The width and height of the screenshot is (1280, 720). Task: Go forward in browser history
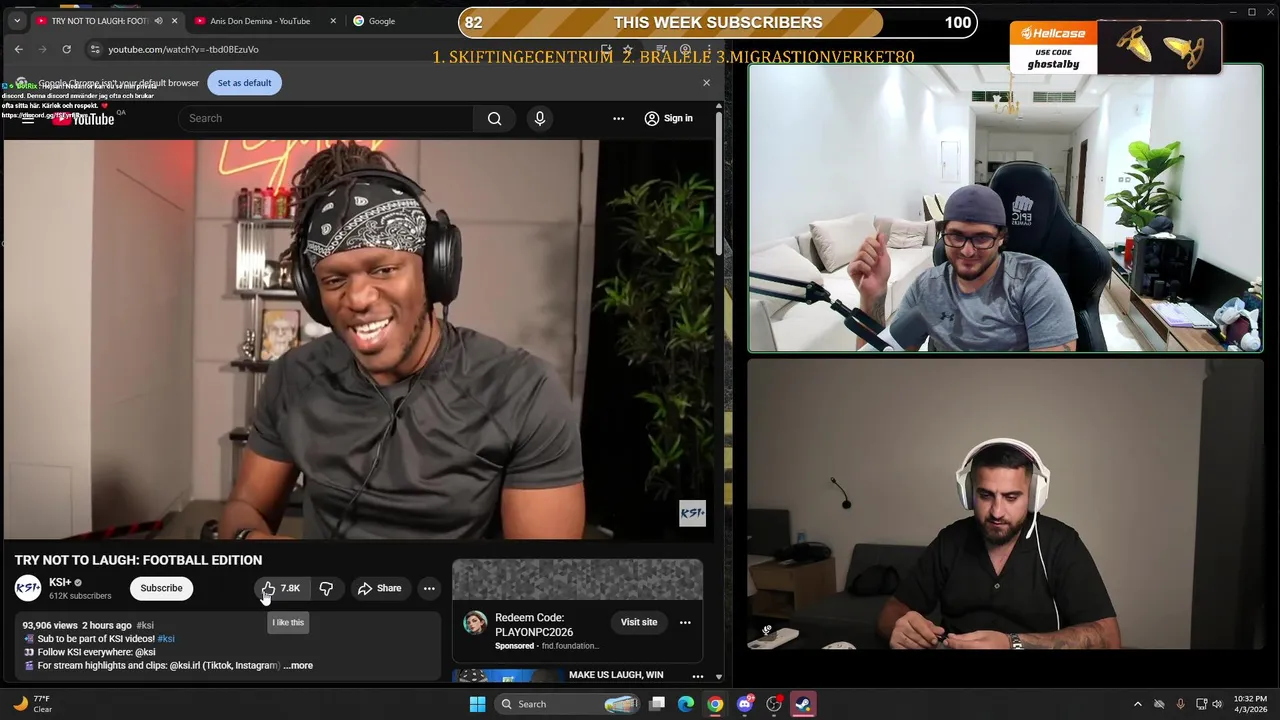[42, 49]
